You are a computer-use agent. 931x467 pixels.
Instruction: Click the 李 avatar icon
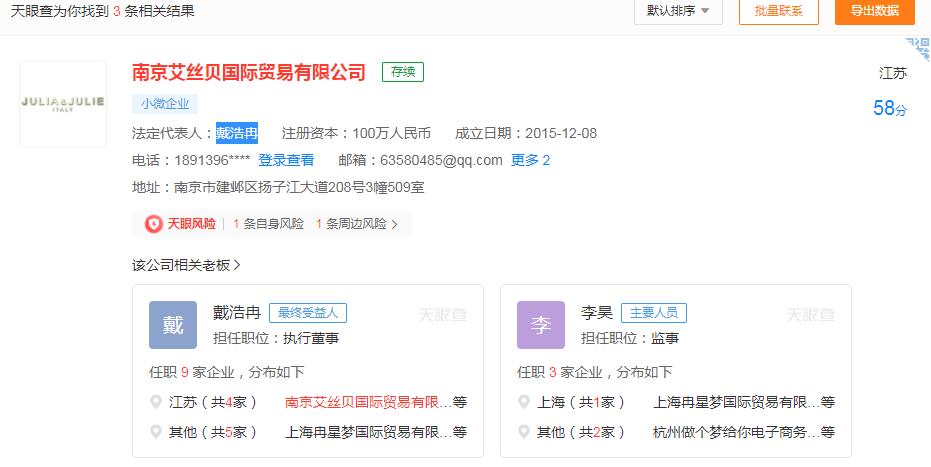(541, 325)
